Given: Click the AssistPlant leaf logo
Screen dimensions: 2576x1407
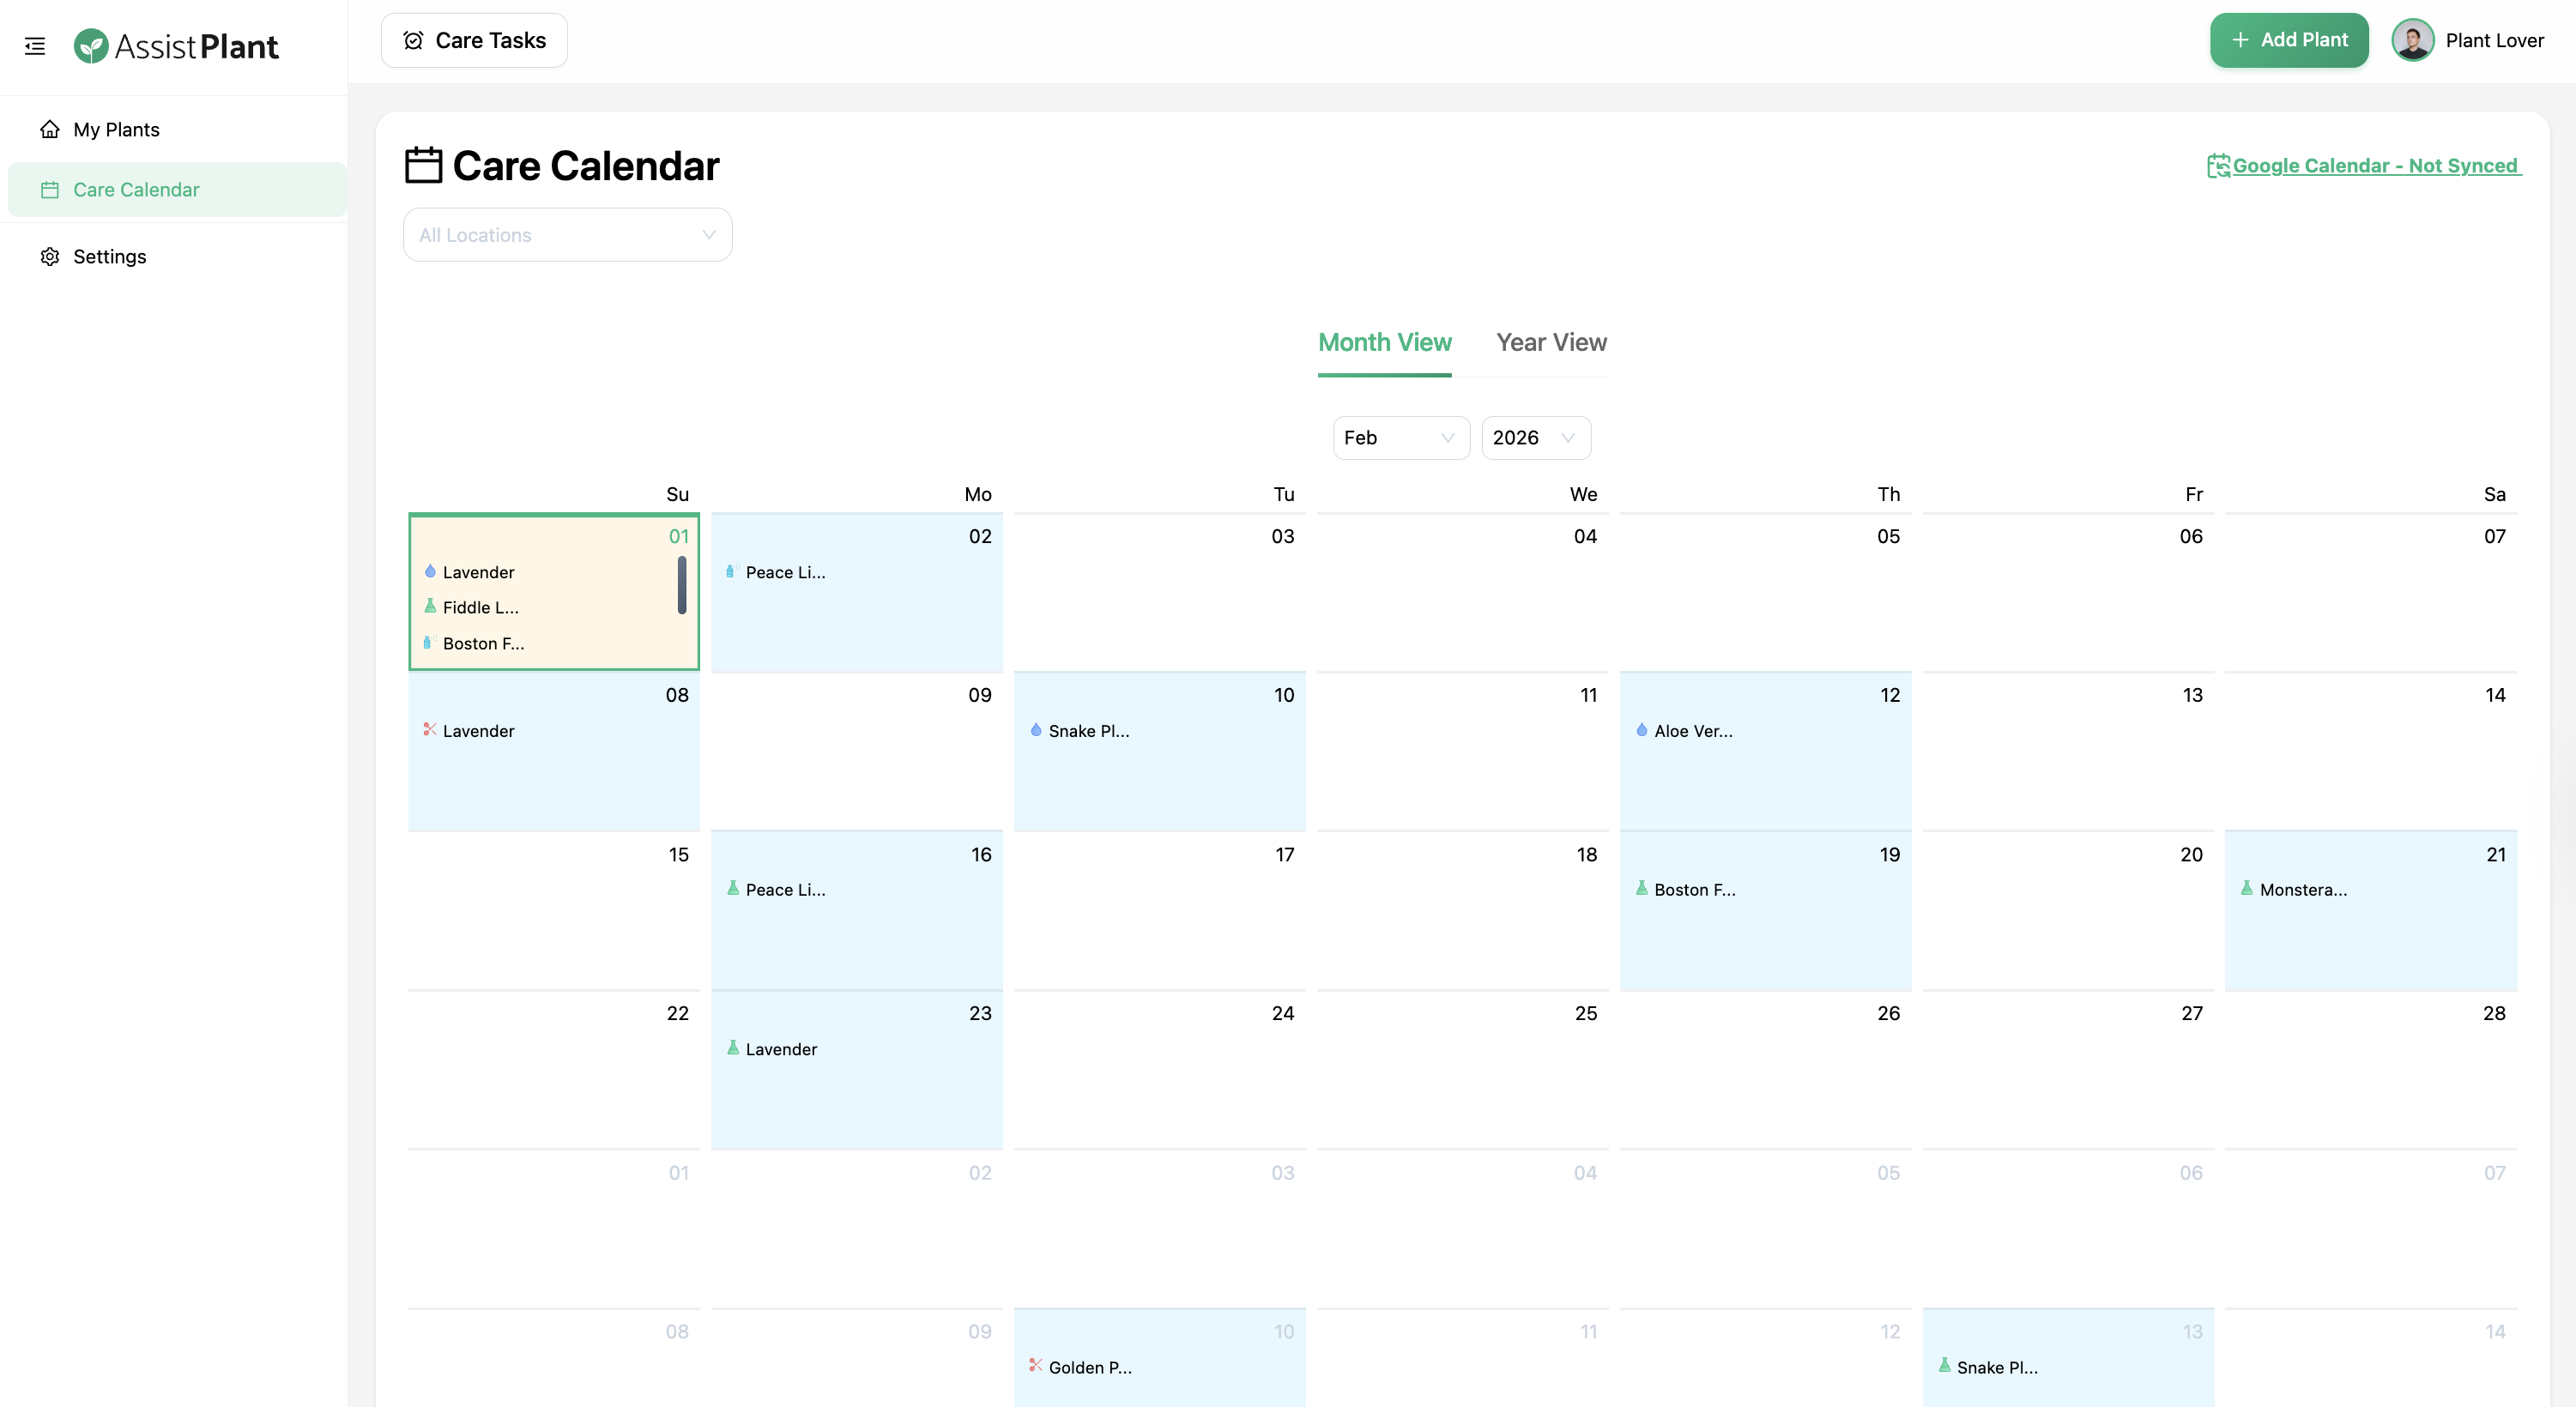Looking at the screenshot, I should pyautogui.click(x=92, y=45).
